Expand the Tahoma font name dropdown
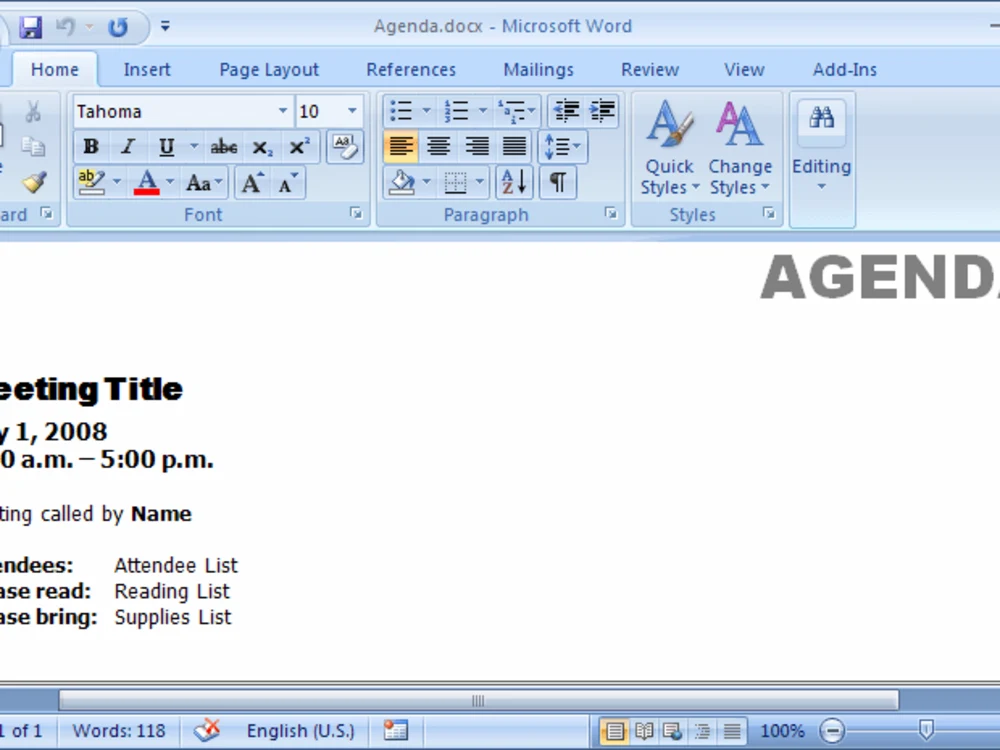The height and width of the screenshot is (750, 1000). coord(283,111)
